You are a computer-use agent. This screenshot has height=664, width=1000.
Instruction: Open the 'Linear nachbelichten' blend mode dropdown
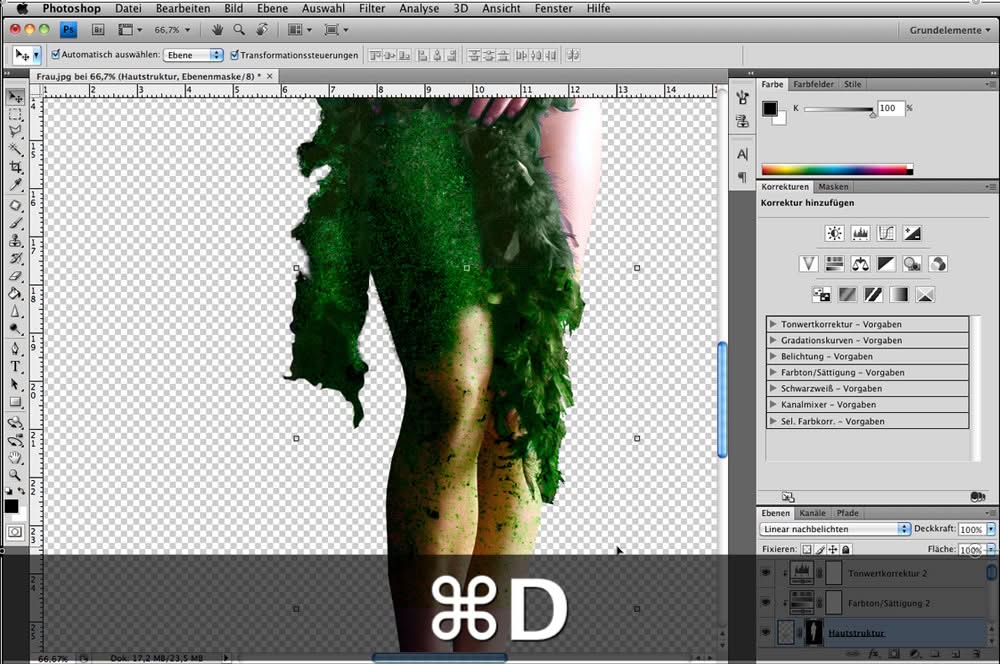click(x=835, y=529)
